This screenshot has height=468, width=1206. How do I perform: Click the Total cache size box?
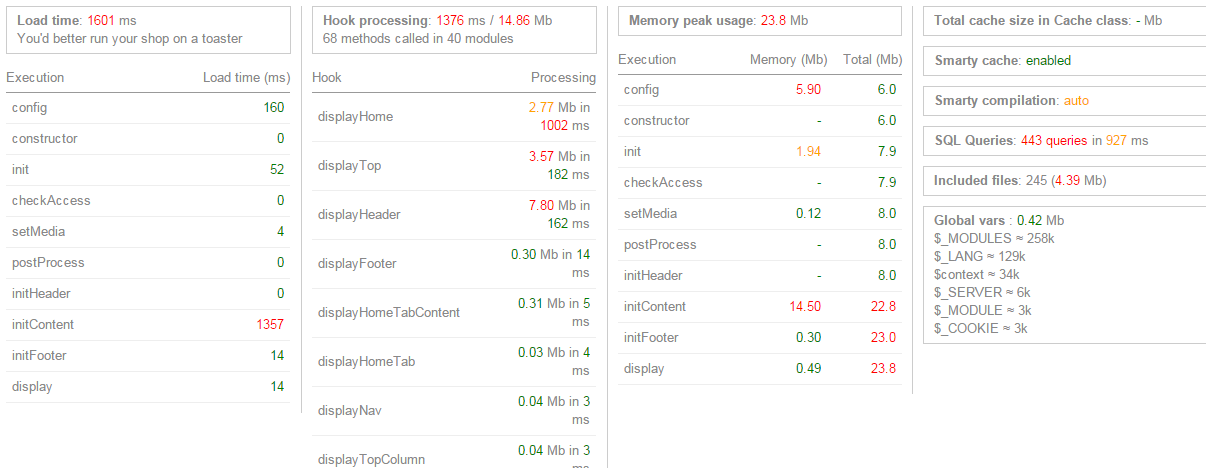click(x=1064, y=20)
